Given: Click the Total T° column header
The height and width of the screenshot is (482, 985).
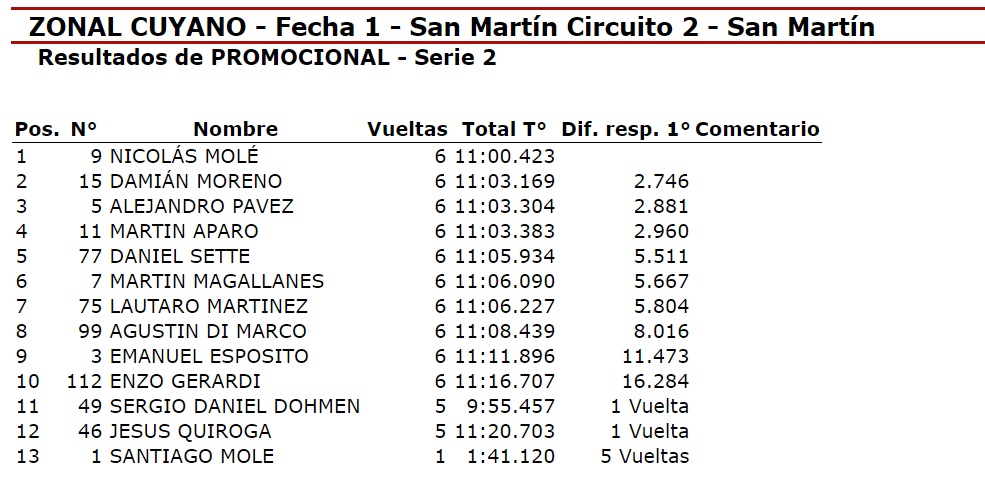Looking at the screenshot, I should tap(504, 129).
